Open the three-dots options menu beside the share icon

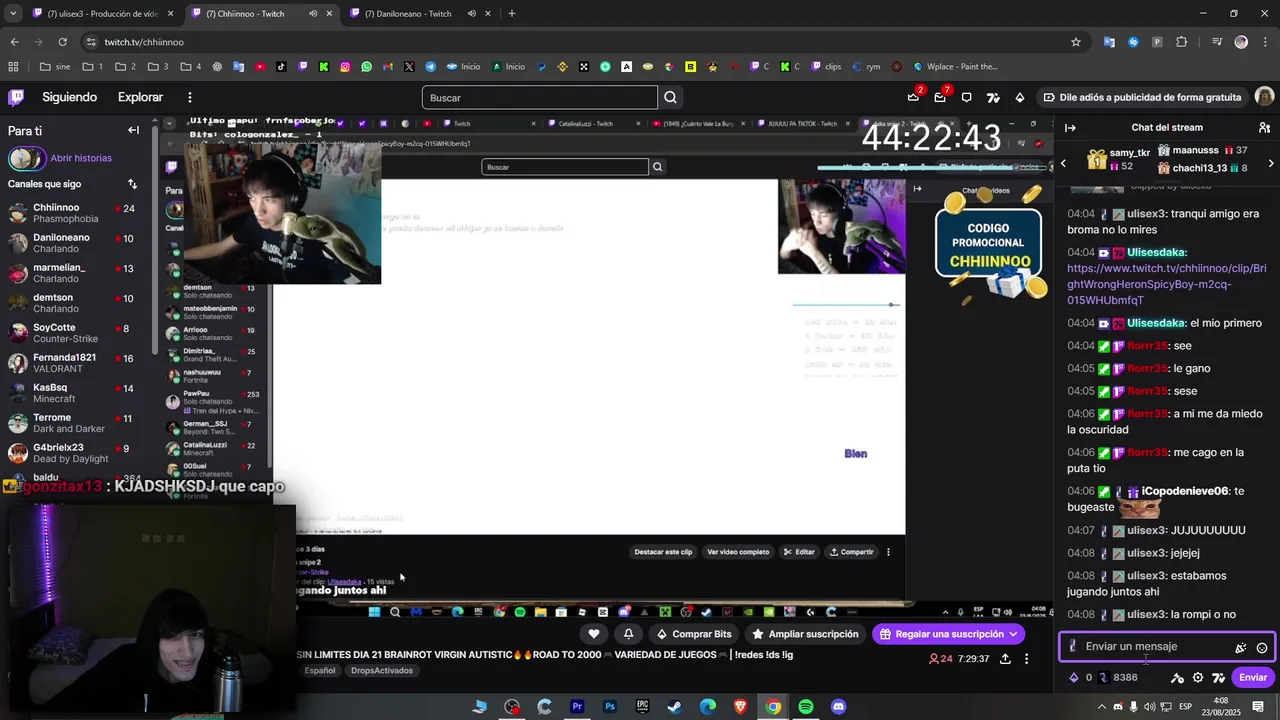point(1026,659)
